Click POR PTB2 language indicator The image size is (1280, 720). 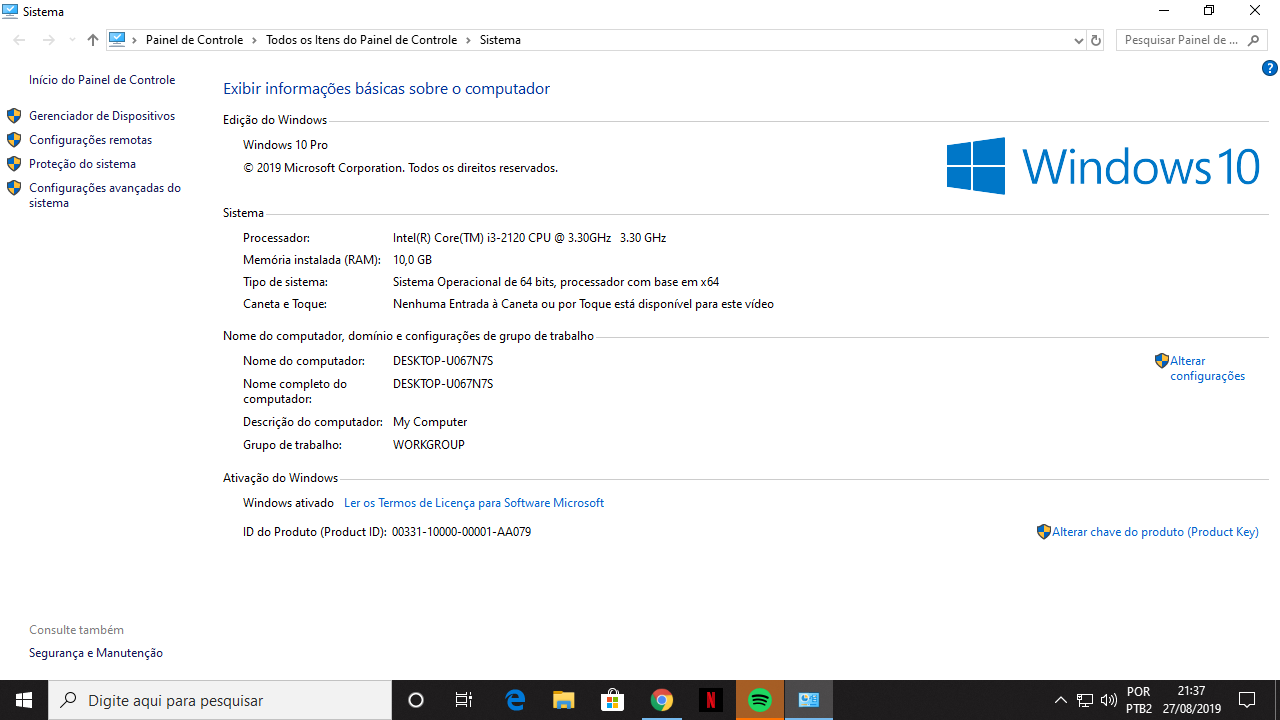(1139, 700)
